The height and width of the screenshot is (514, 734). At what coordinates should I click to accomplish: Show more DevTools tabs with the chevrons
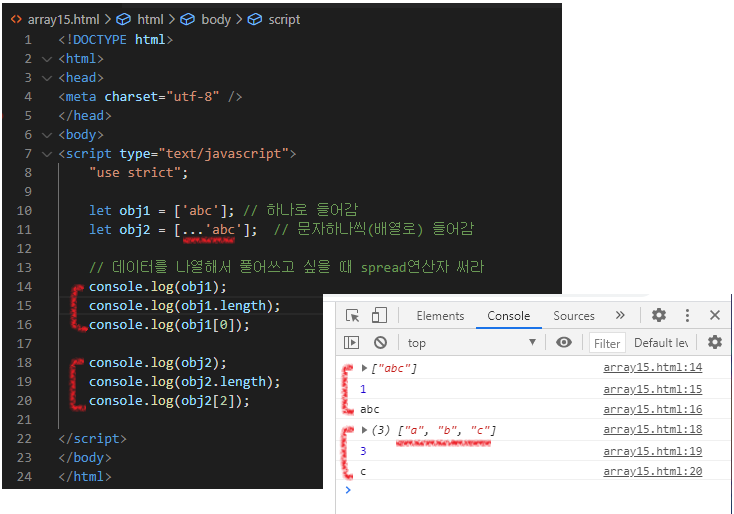pos(620,315)
